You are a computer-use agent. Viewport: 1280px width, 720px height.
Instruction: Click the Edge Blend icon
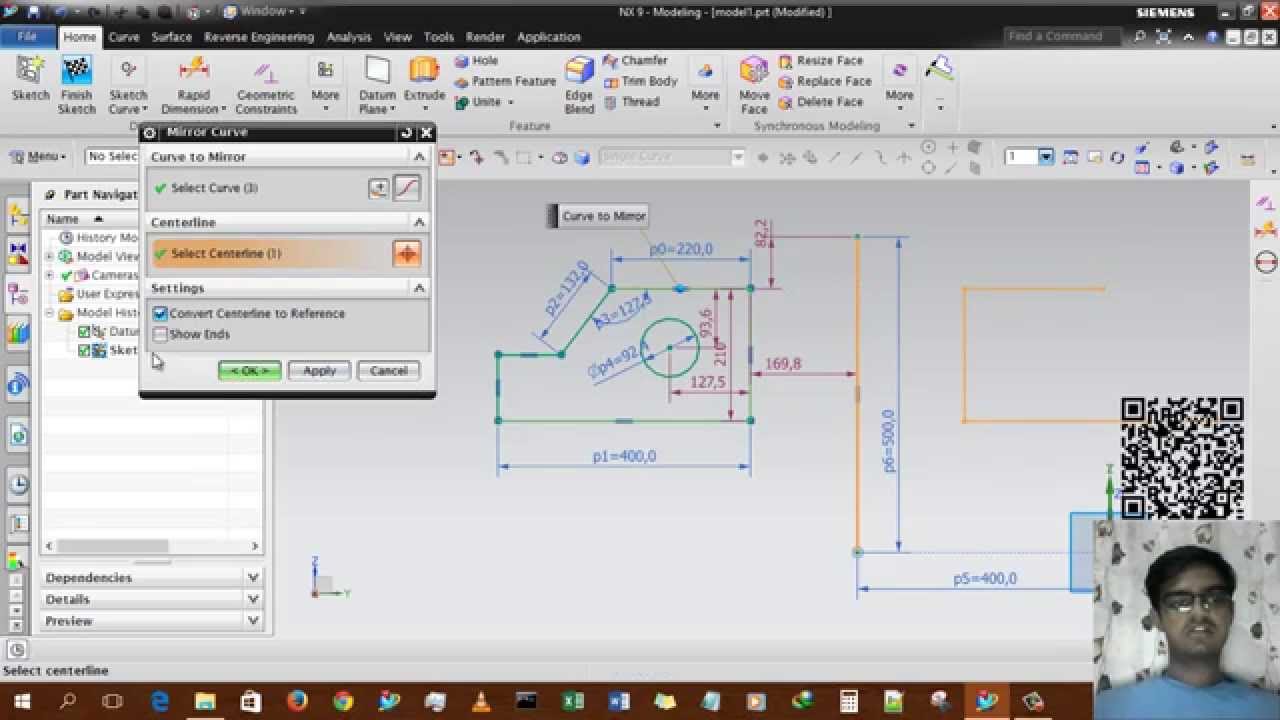(x=579, y=71)
